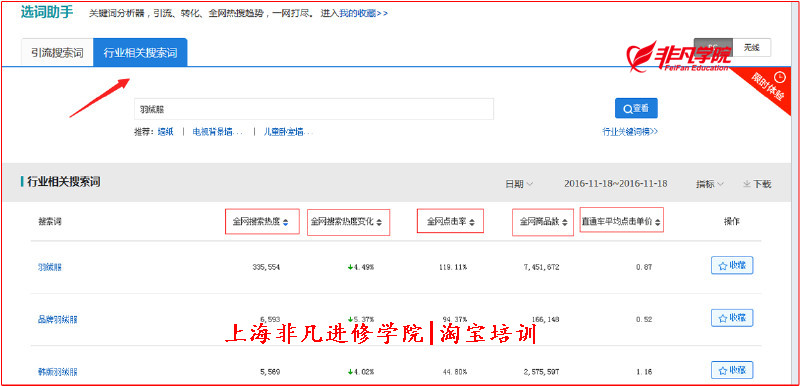Viewport: 800px width, 386px height.
Task: Click the heat change value 4.49%
Action: coord(361,267)
